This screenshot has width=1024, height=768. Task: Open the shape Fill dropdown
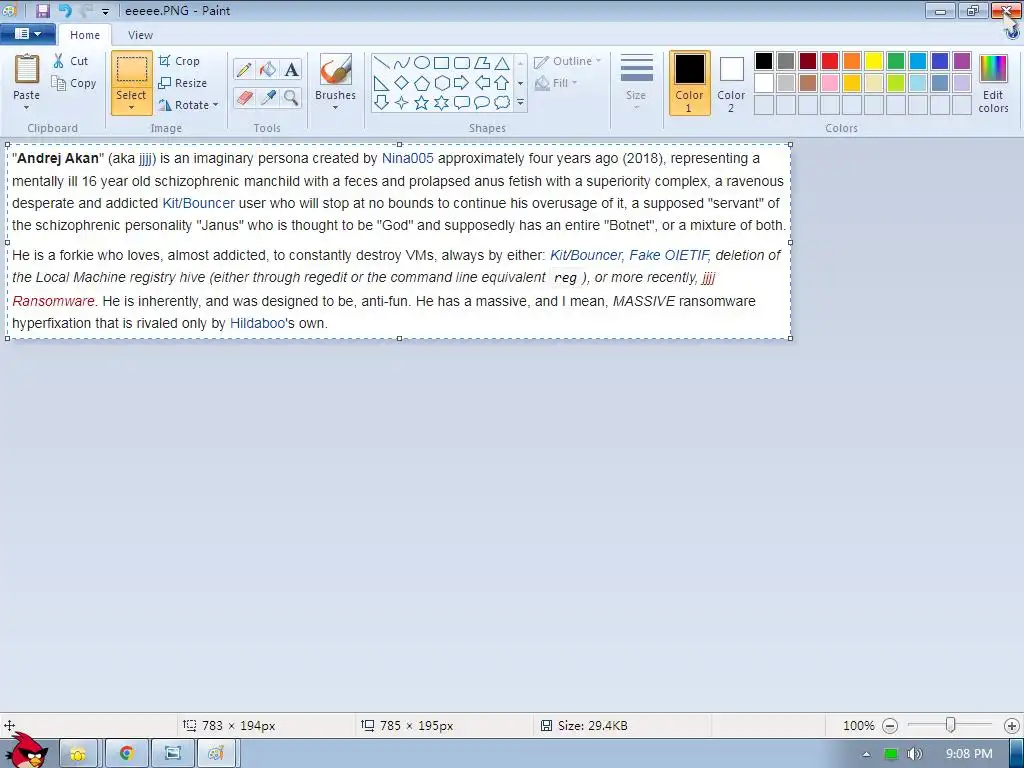(556, 83)
